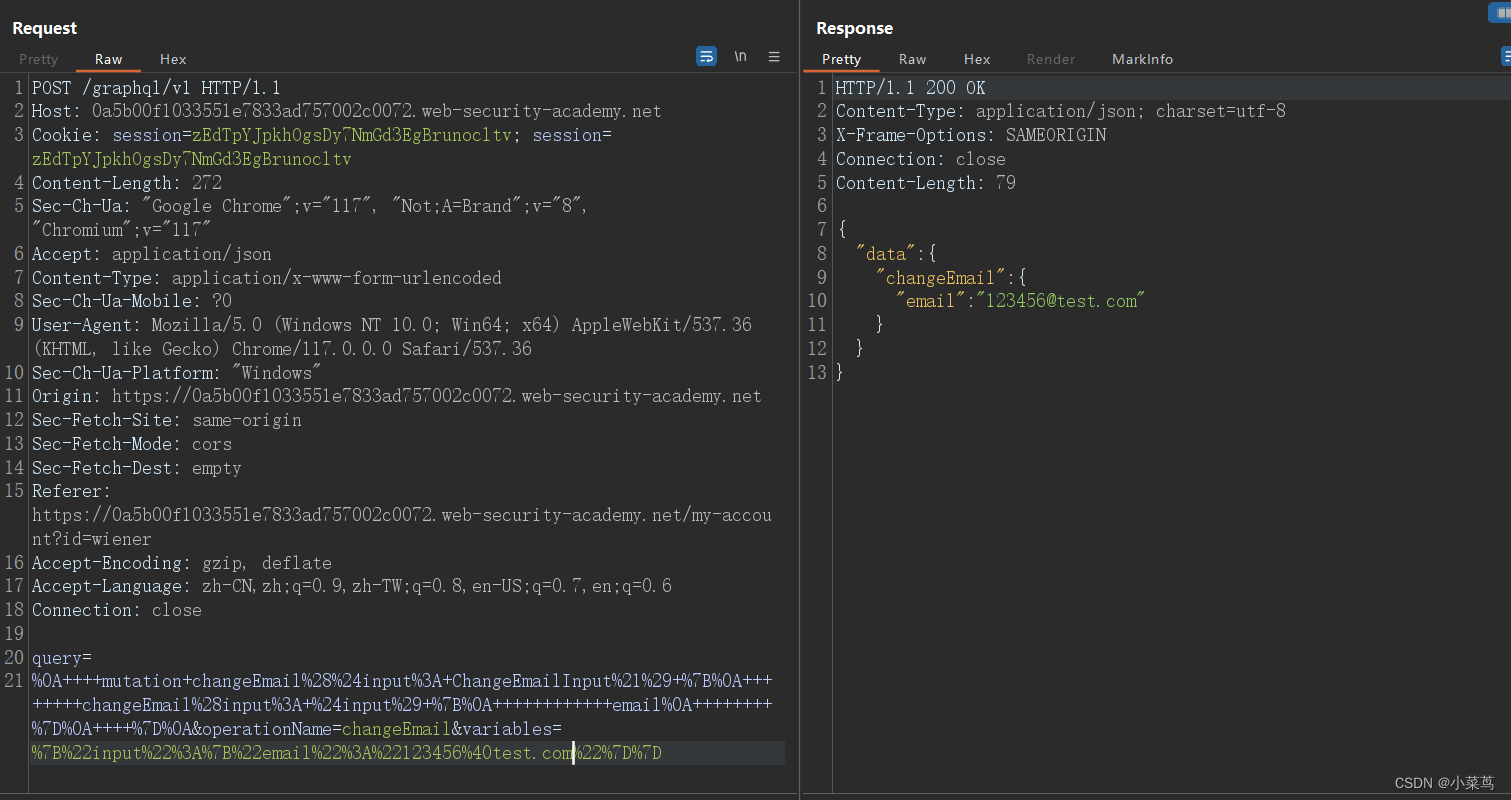Click the response 'Connection: close' header on line 4
Viewport: 1511px width, 800px height.
pos(921,159)
